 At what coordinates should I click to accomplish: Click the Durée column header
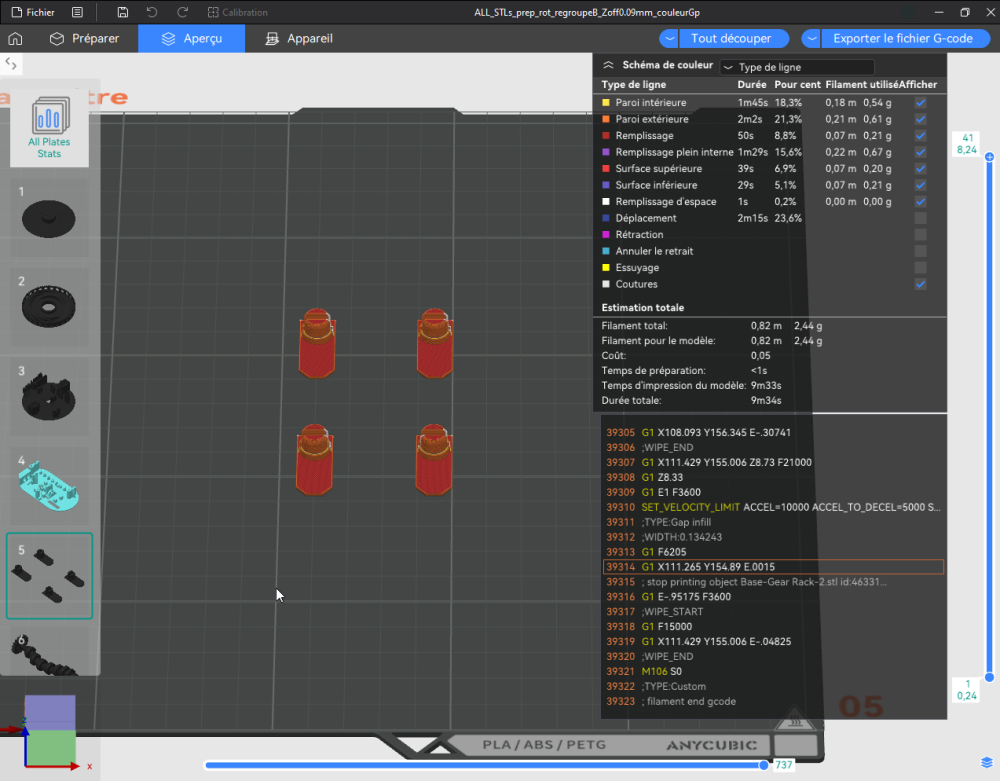click(751, 84)
